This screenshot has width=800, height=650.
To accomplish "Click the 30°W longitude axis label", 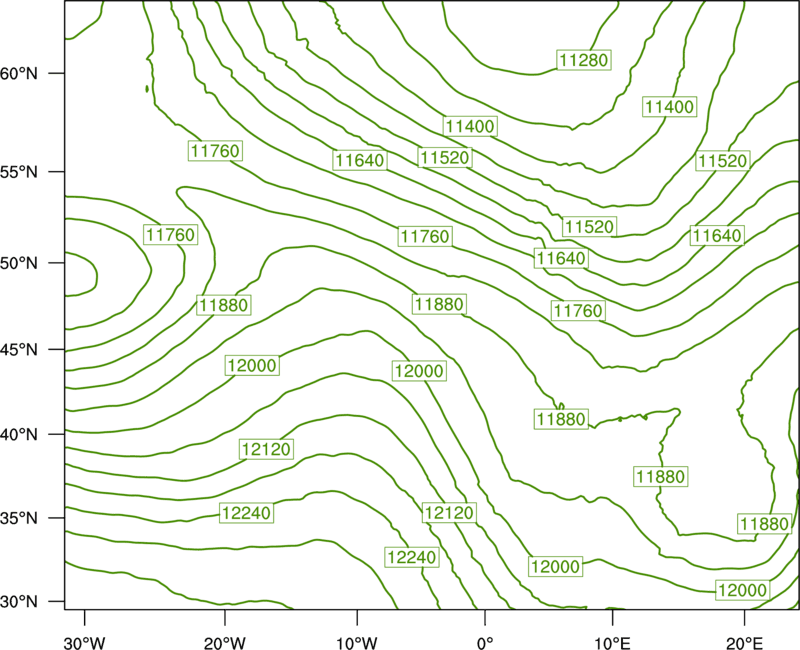I will (85, 642).
